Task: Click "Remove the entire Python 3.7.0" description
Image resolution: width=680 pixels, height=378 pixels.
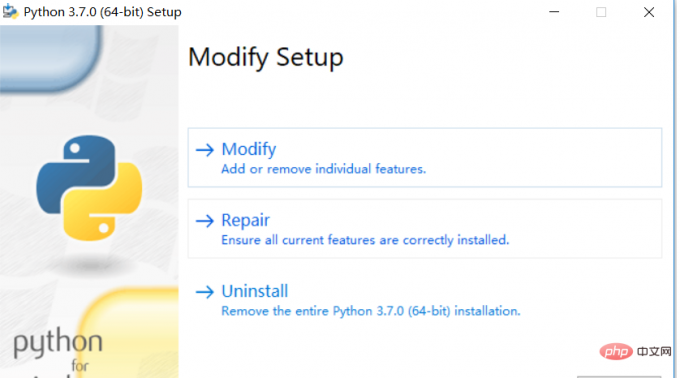Action: [x=370, y=311]
